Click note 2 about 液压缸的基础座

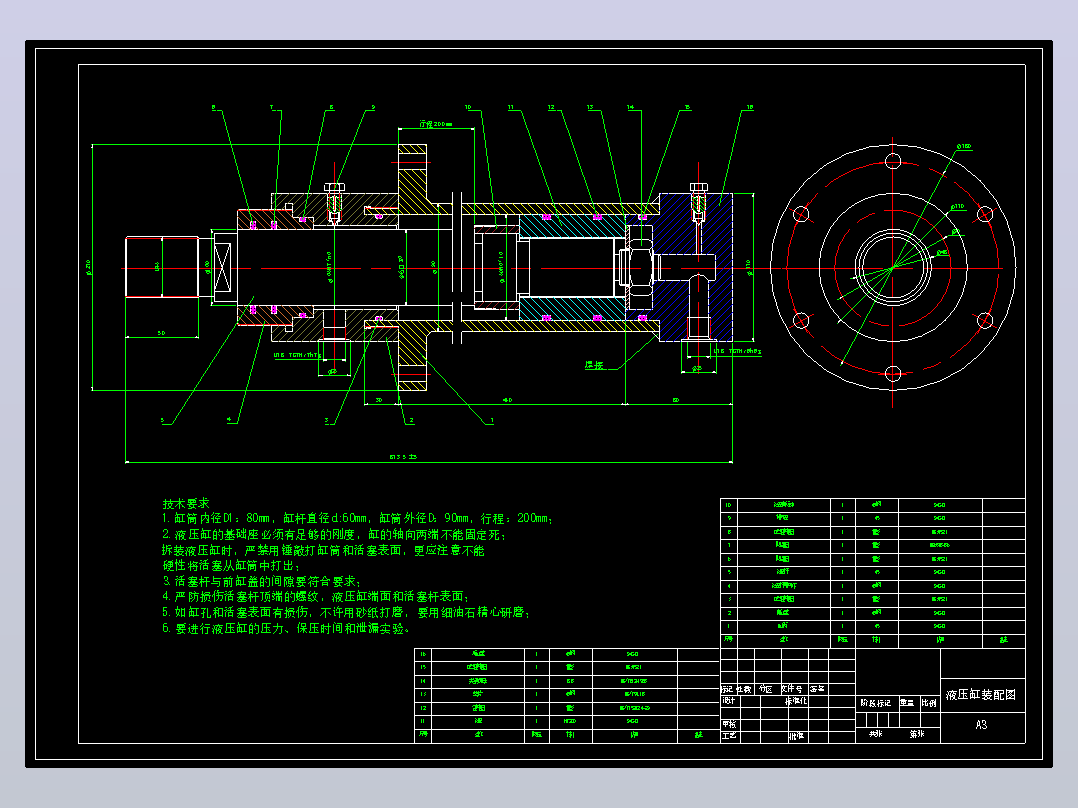[334, 534]
